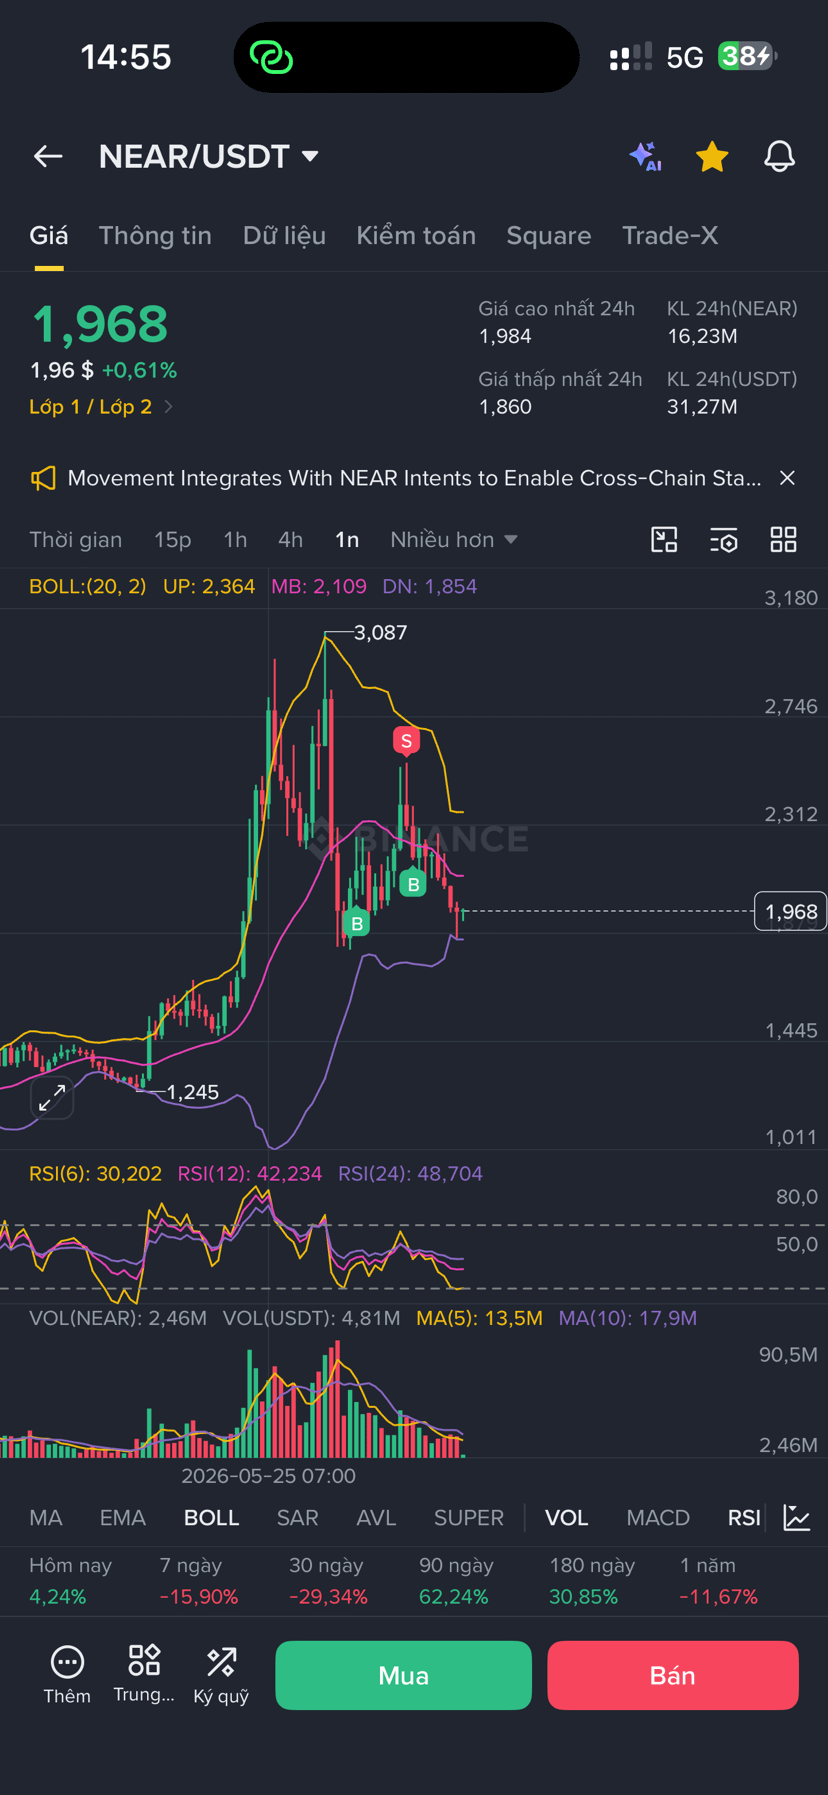Viewport: 828px width, 1795px height.
Task: Switch to the Giá tab
Action: pyautogui.click(x=49, y=235)
